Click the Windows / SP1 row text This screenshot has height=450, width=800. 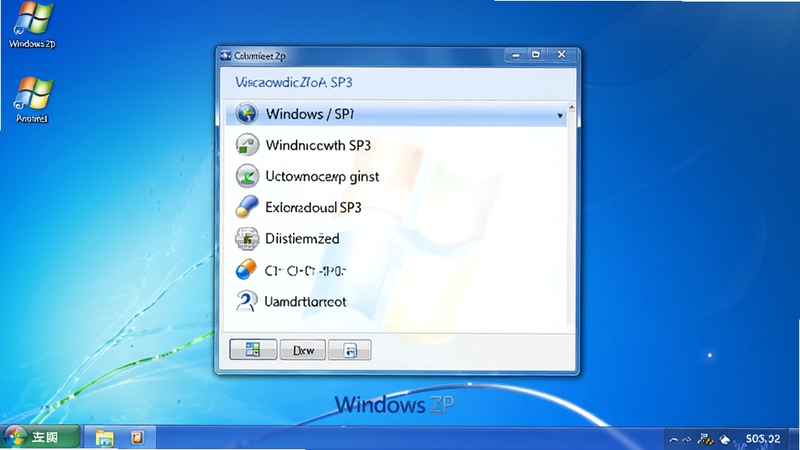(310, 114)
